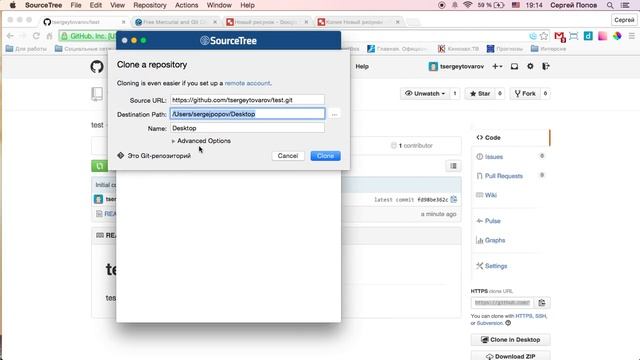Click the input language flag icon
Viewport: 640px width, 360px height.
[x=516, y=5]
